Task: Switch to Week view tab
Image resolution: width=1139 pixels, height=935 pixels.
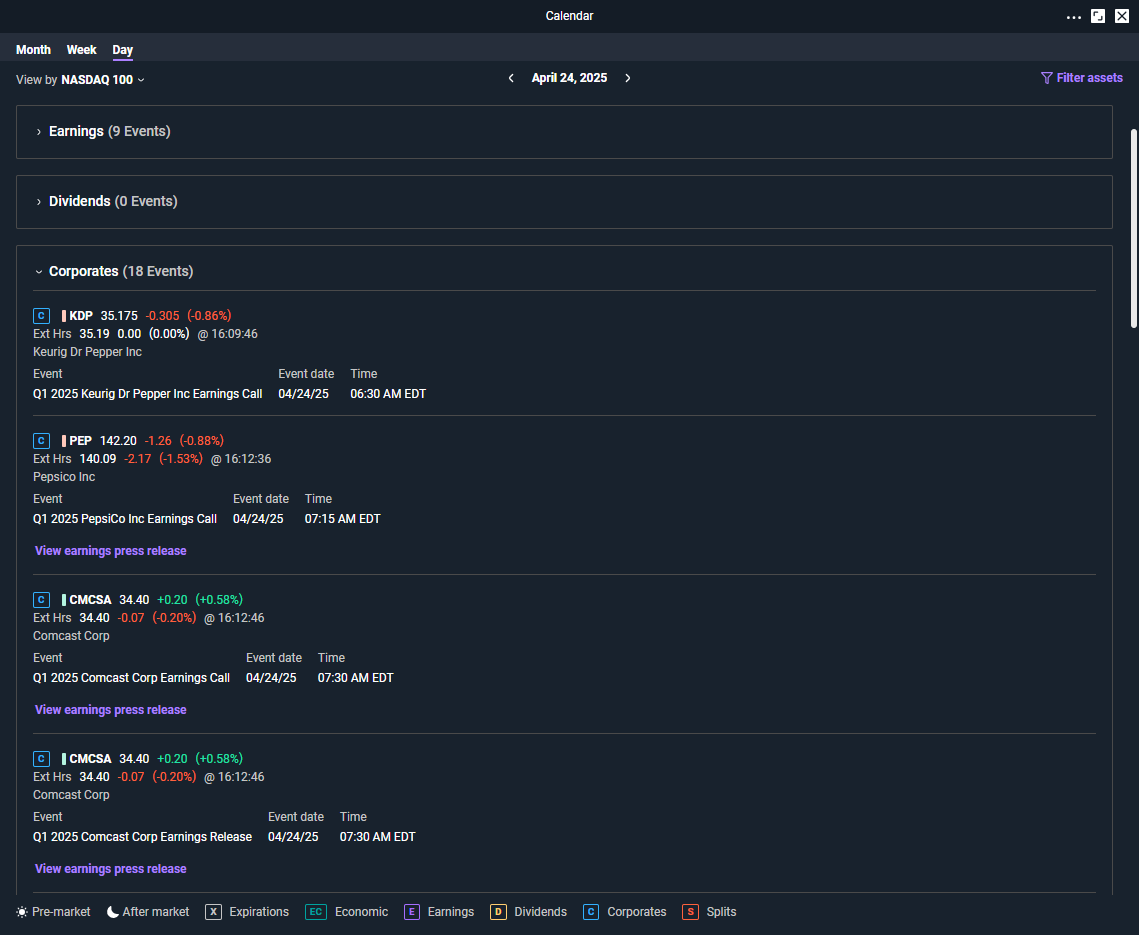Action: (81, 50)
